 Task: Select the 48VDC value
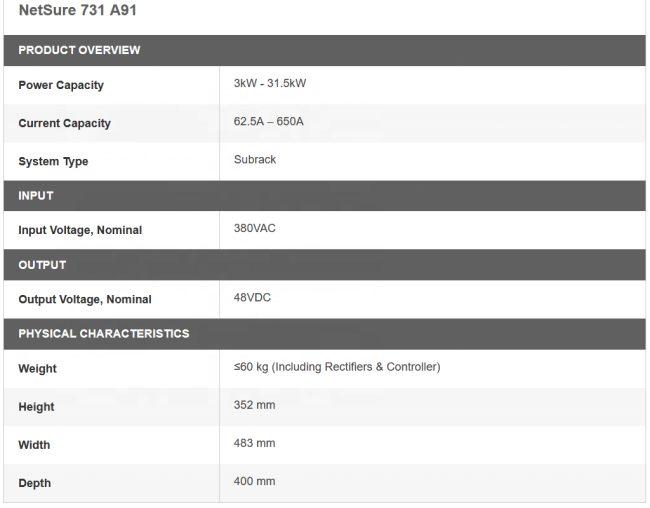252,298
